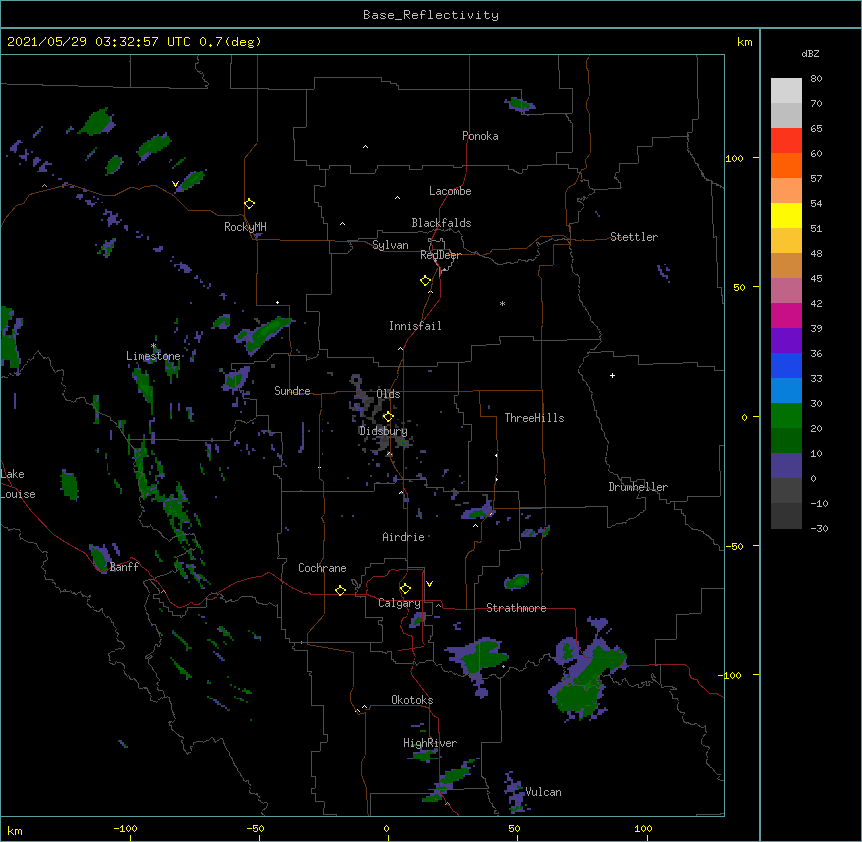Click the green echo east of Ponoka
Screen dimensions: 862x842
pyautogui.click(x=520, y=104)
